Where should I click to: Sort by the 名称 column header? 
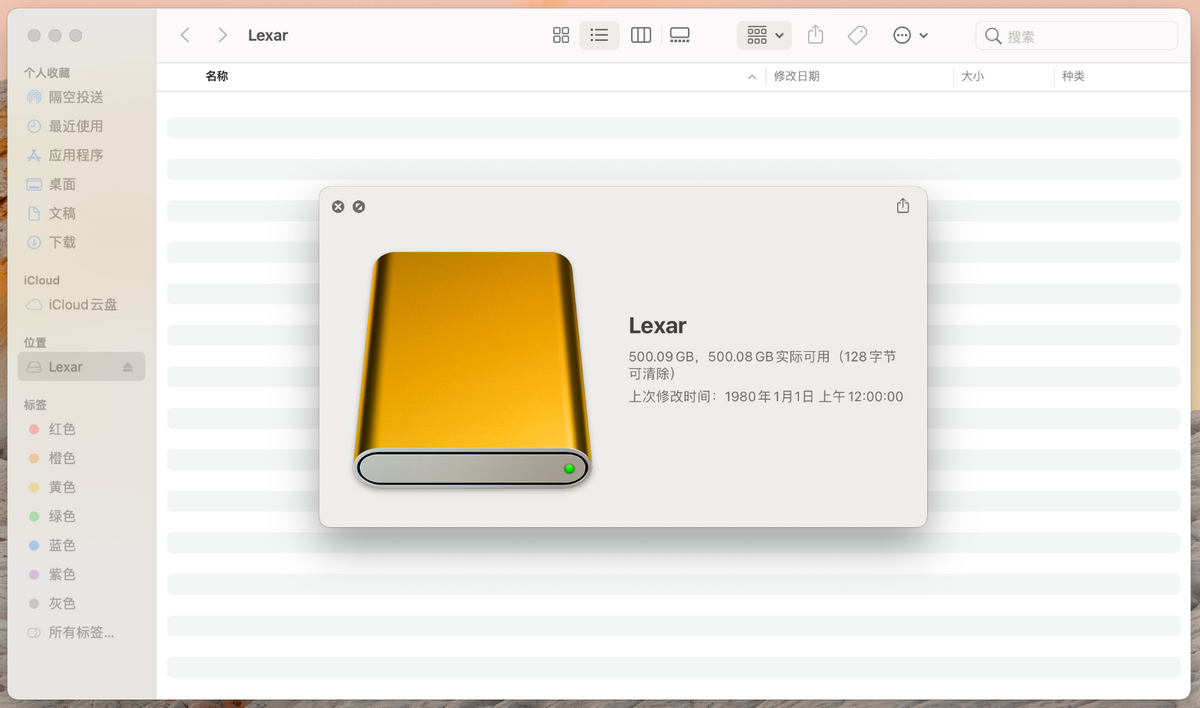point(217,76)
